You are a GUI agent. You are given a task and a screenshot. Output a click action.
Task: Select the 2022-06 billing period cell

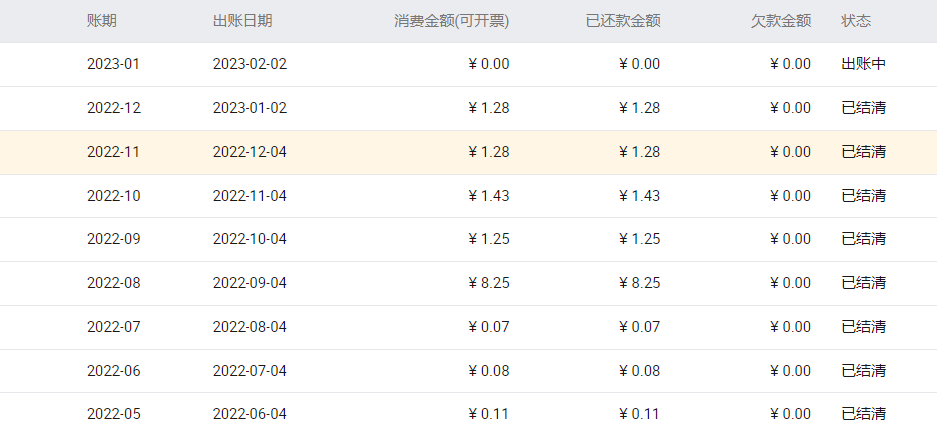114,371
